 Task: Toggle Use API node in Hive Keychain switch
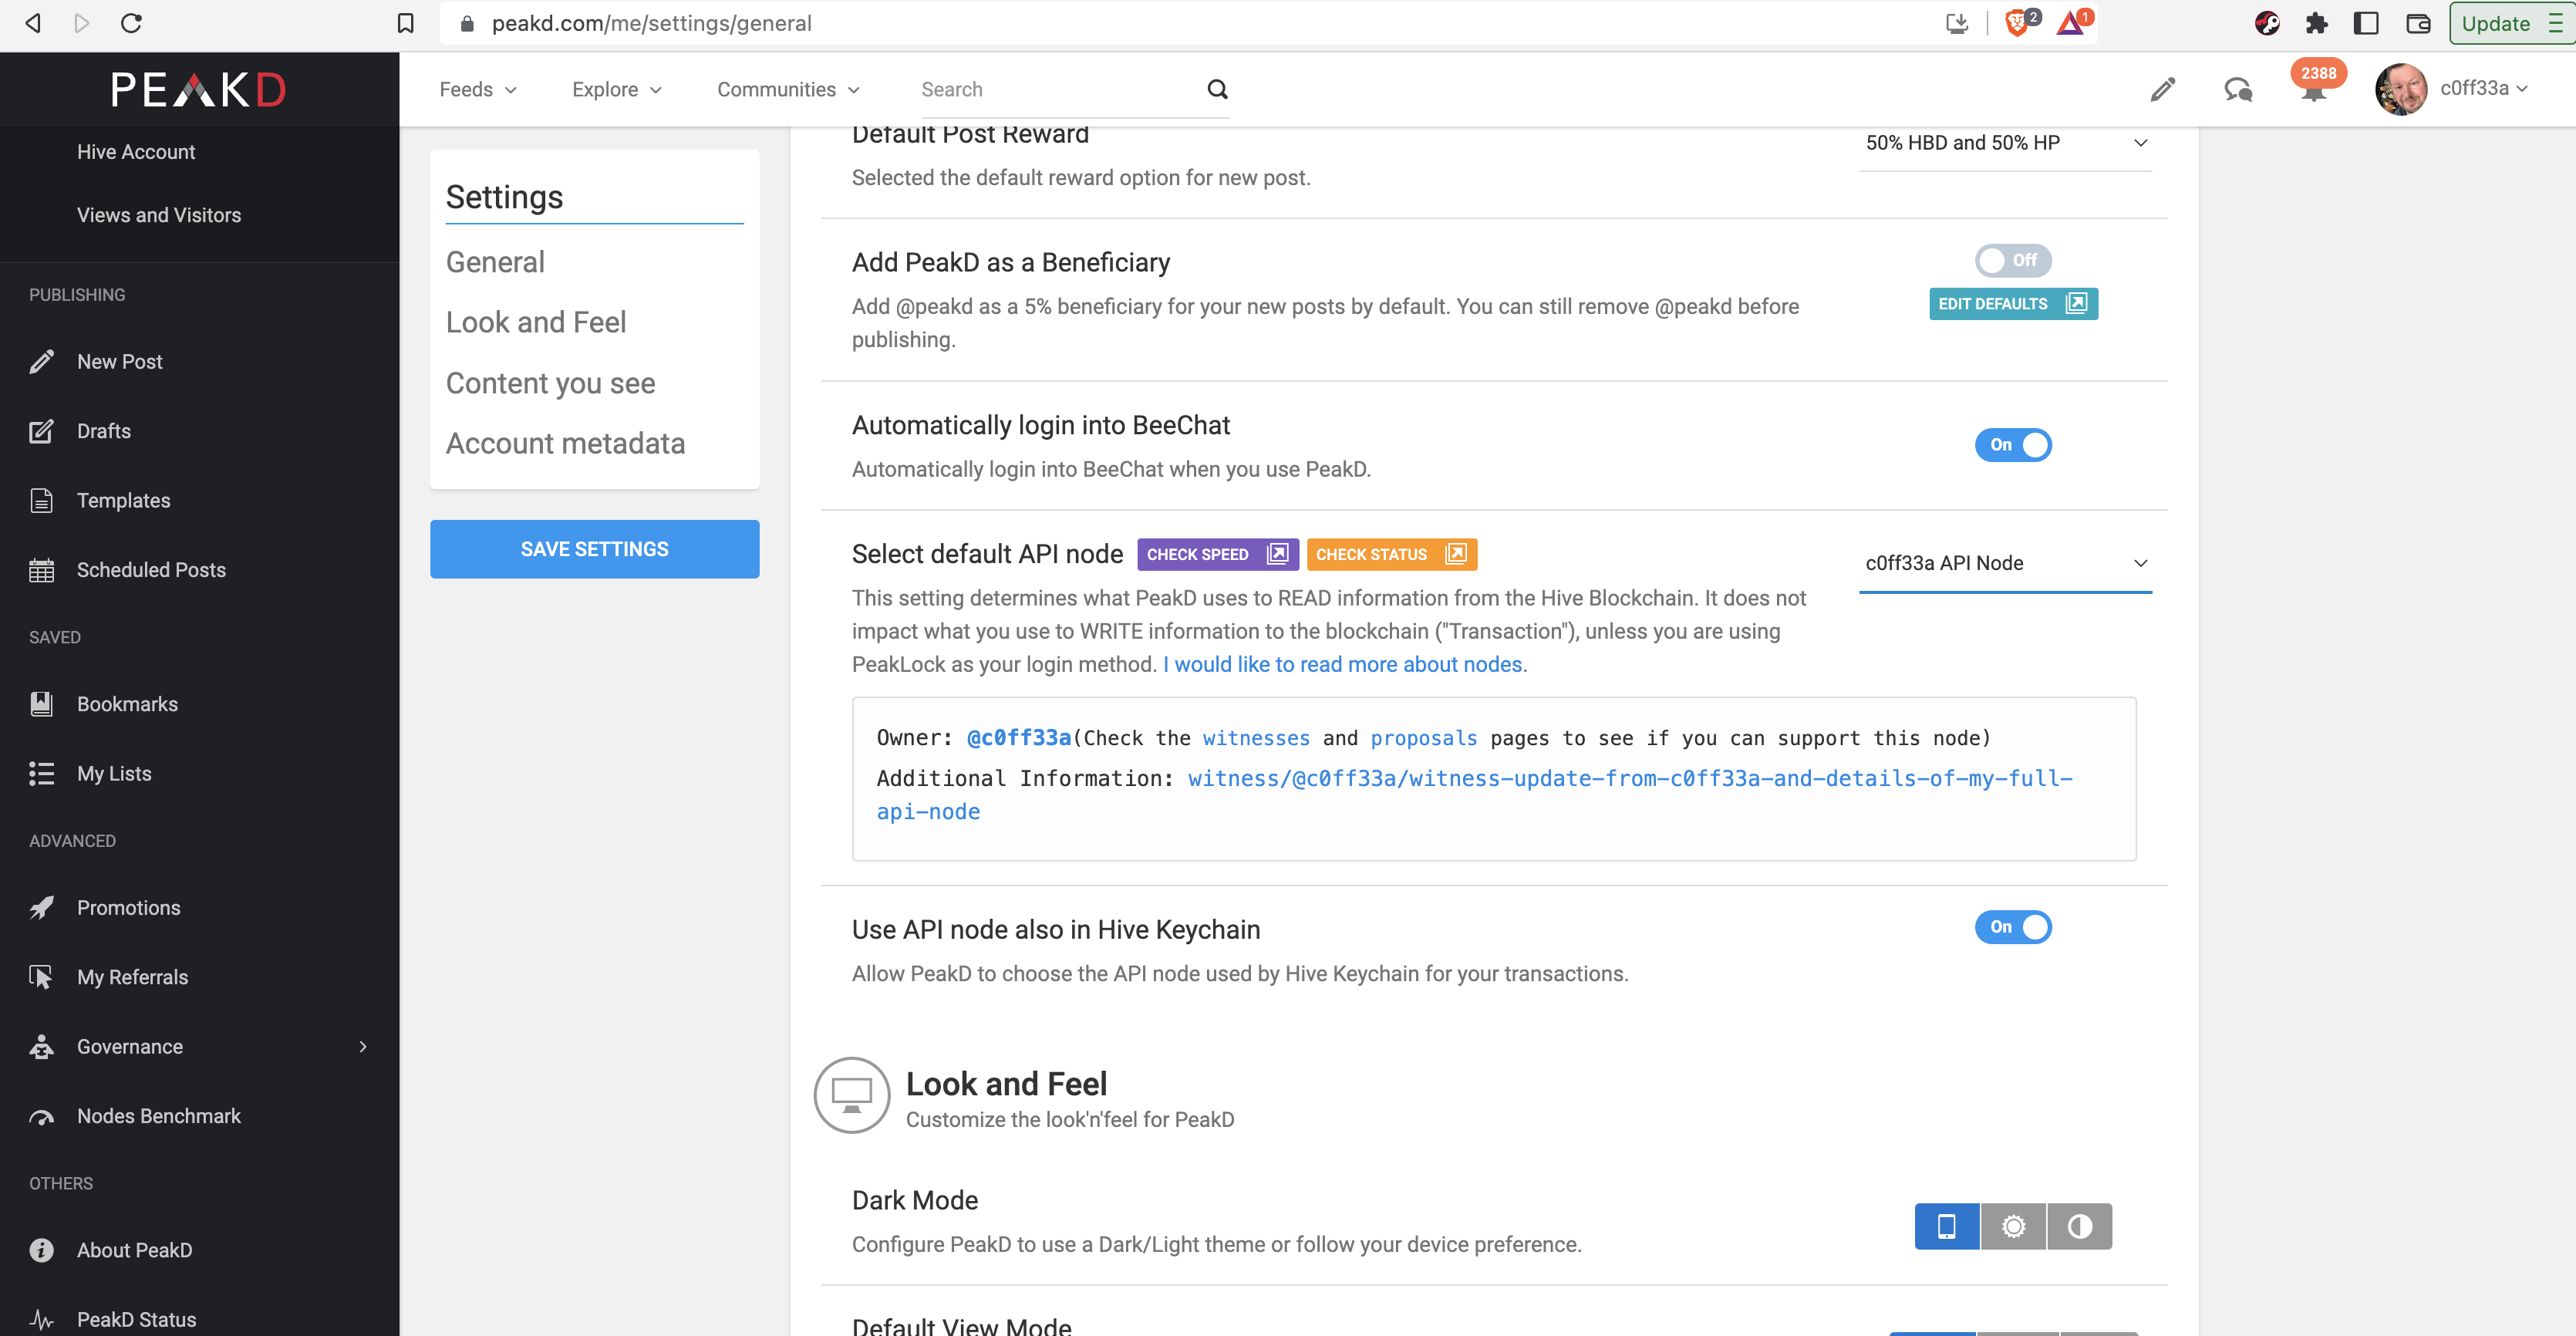[x=2012, y=927]
